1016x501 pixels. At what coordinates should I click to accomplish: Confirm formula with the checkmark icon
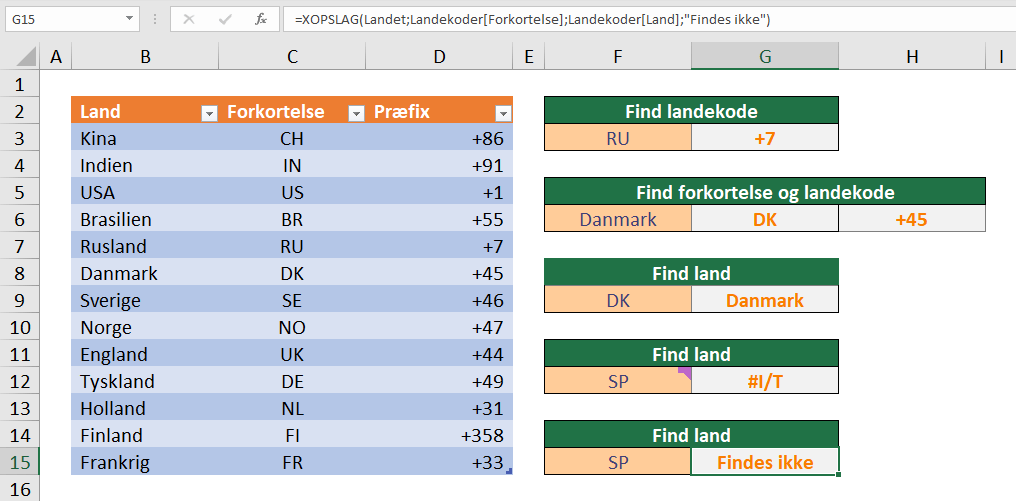pos(225,20)
